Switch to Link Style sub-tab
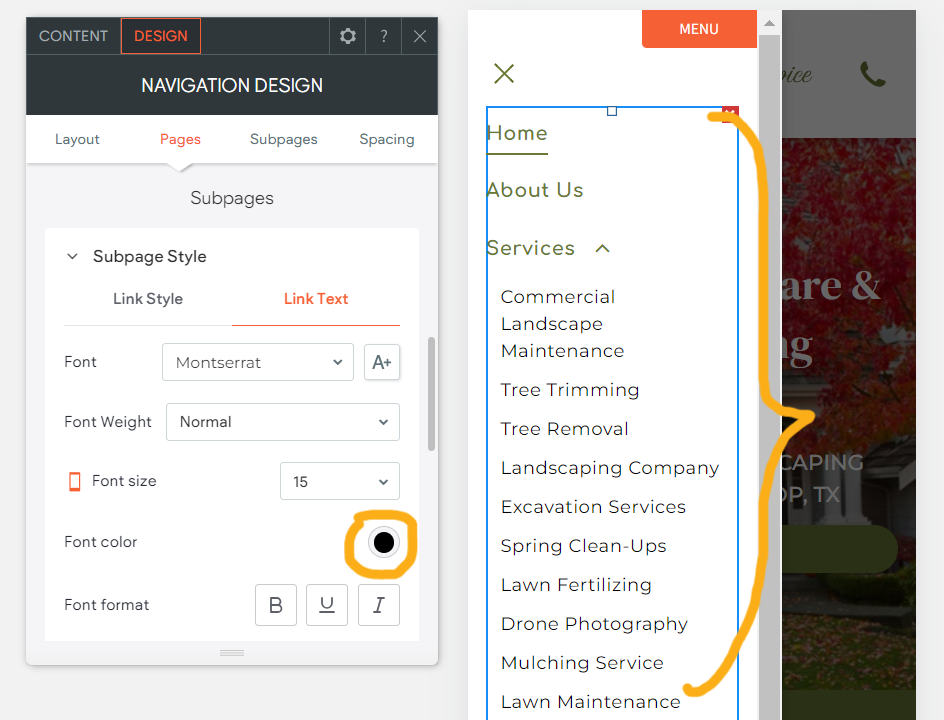Image resolution: width=944 pixels, height=720 pixels. click(148, 299)
